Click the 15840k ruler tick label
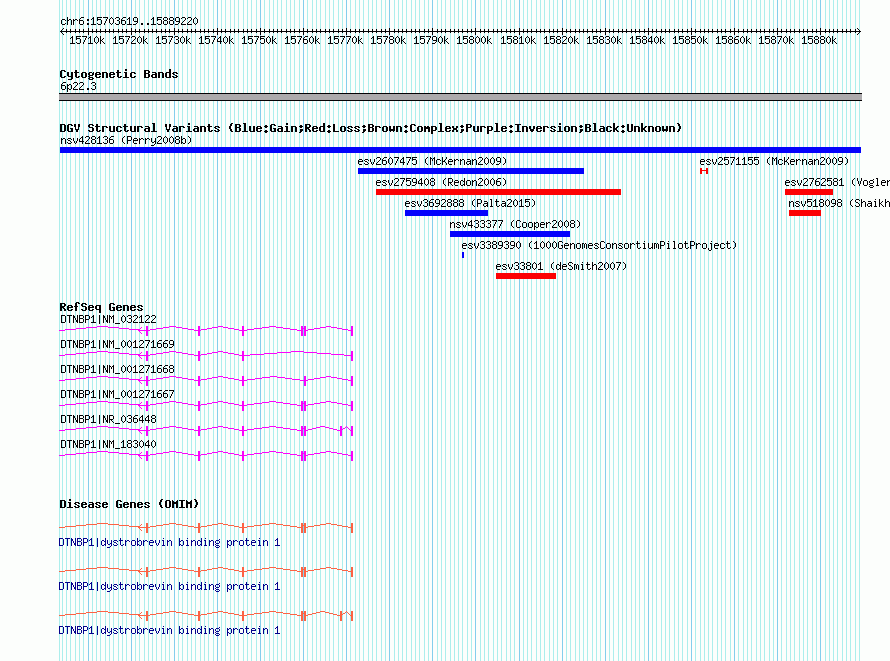 647,40
